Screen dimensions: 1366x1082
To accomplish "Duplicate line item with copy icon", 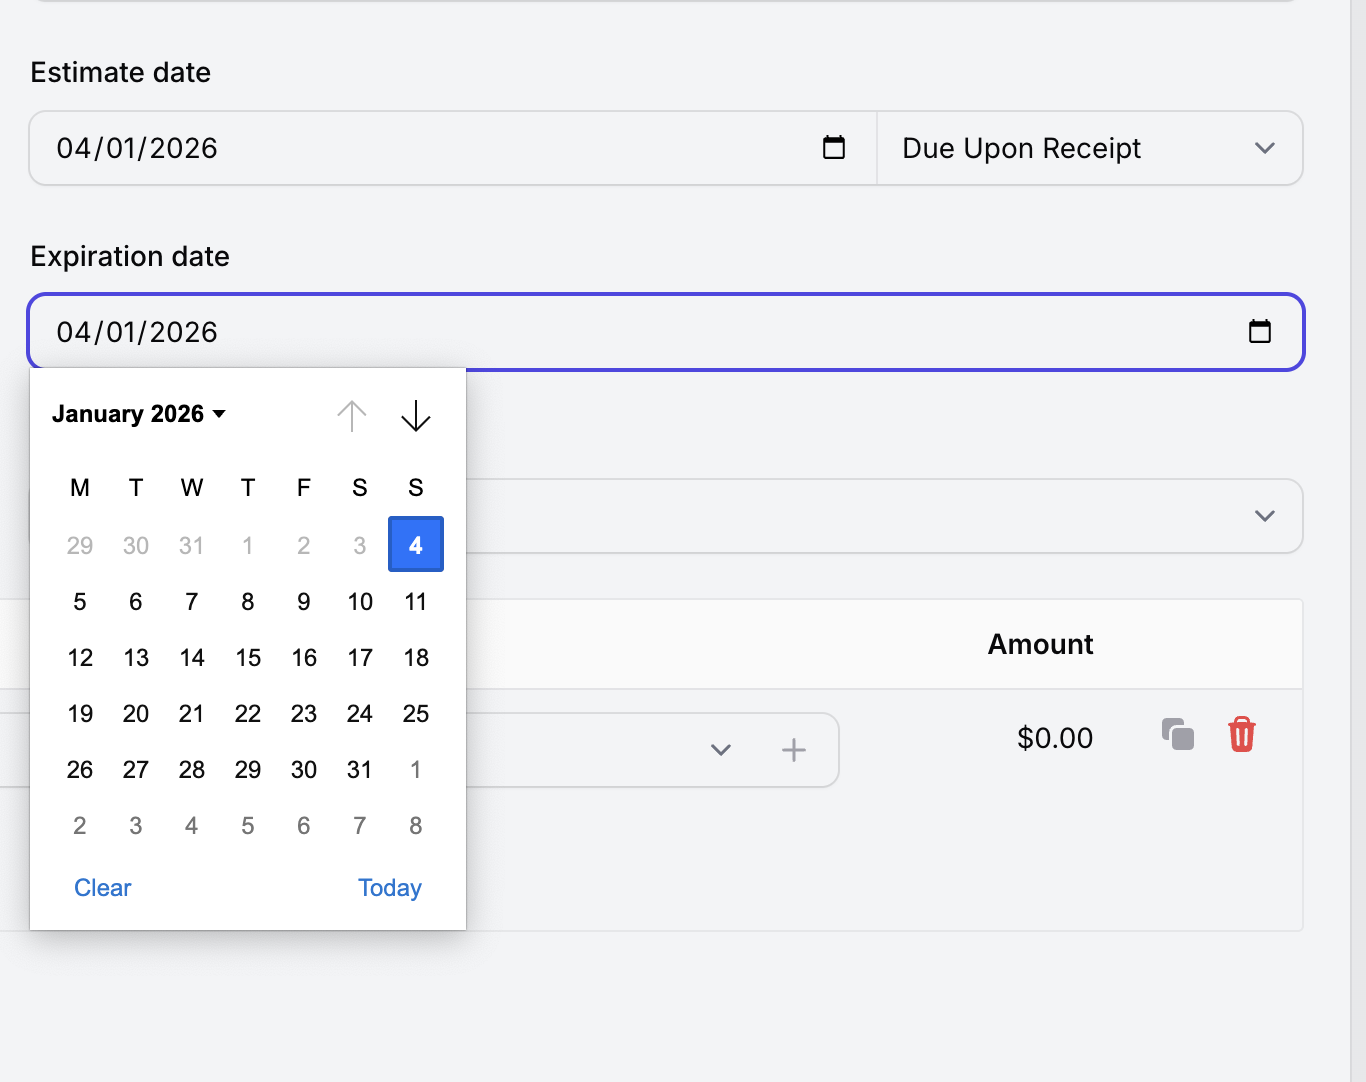I will tap(1177, 735).
